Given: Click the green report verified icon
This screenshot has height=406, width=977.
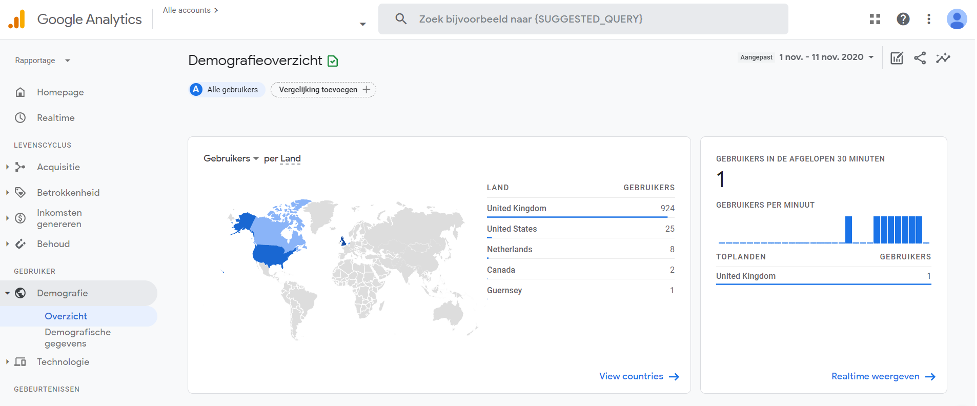Looking at the screenshot, I should pos(333,61).
